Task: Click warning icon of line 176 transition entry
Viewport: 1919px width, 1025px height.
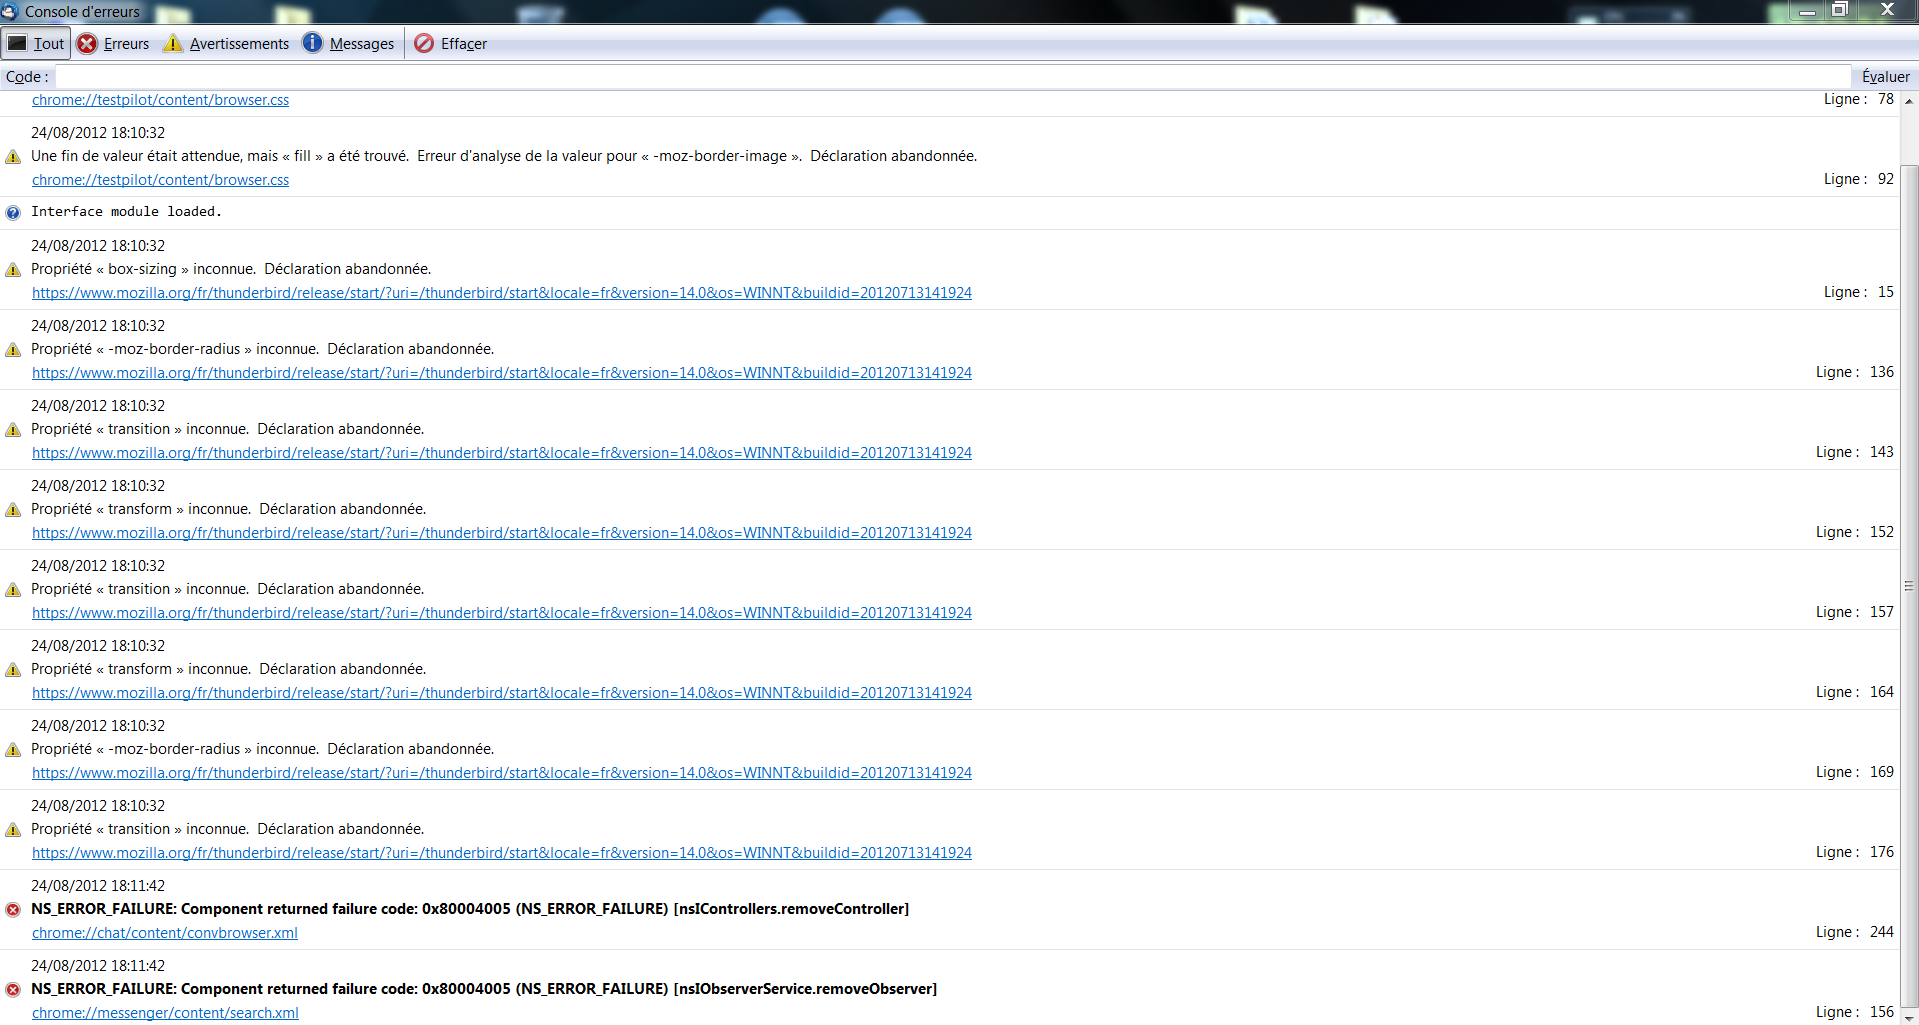Action: tap(13, 830)
